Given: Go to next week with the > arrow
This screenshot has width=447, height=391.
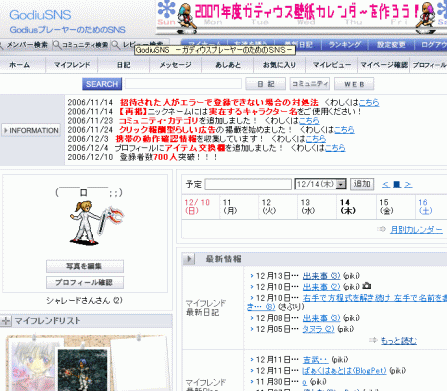Looking at the screenshot, I should coord(408,184).
